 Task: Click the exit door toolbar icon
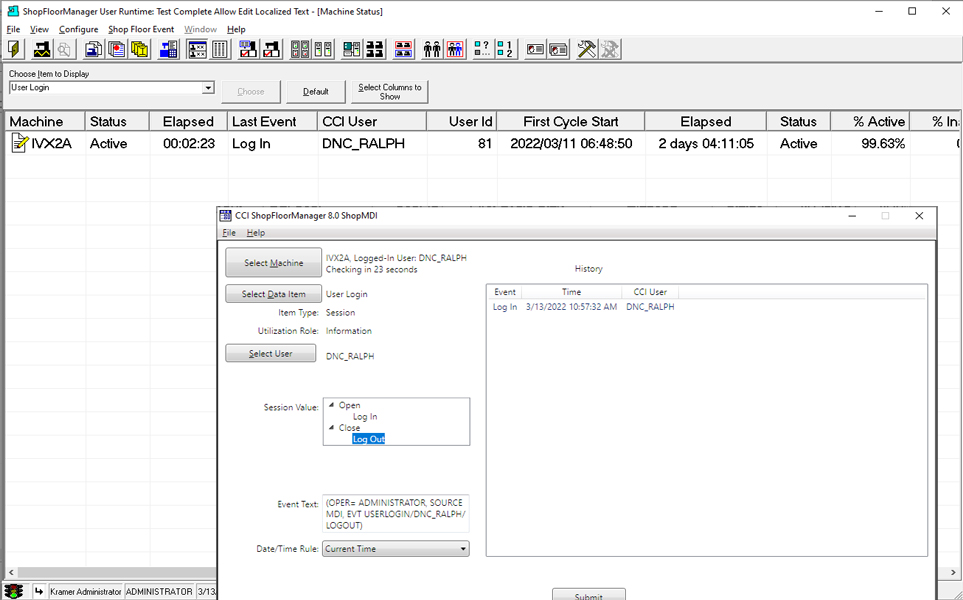[x=14, y=49]
